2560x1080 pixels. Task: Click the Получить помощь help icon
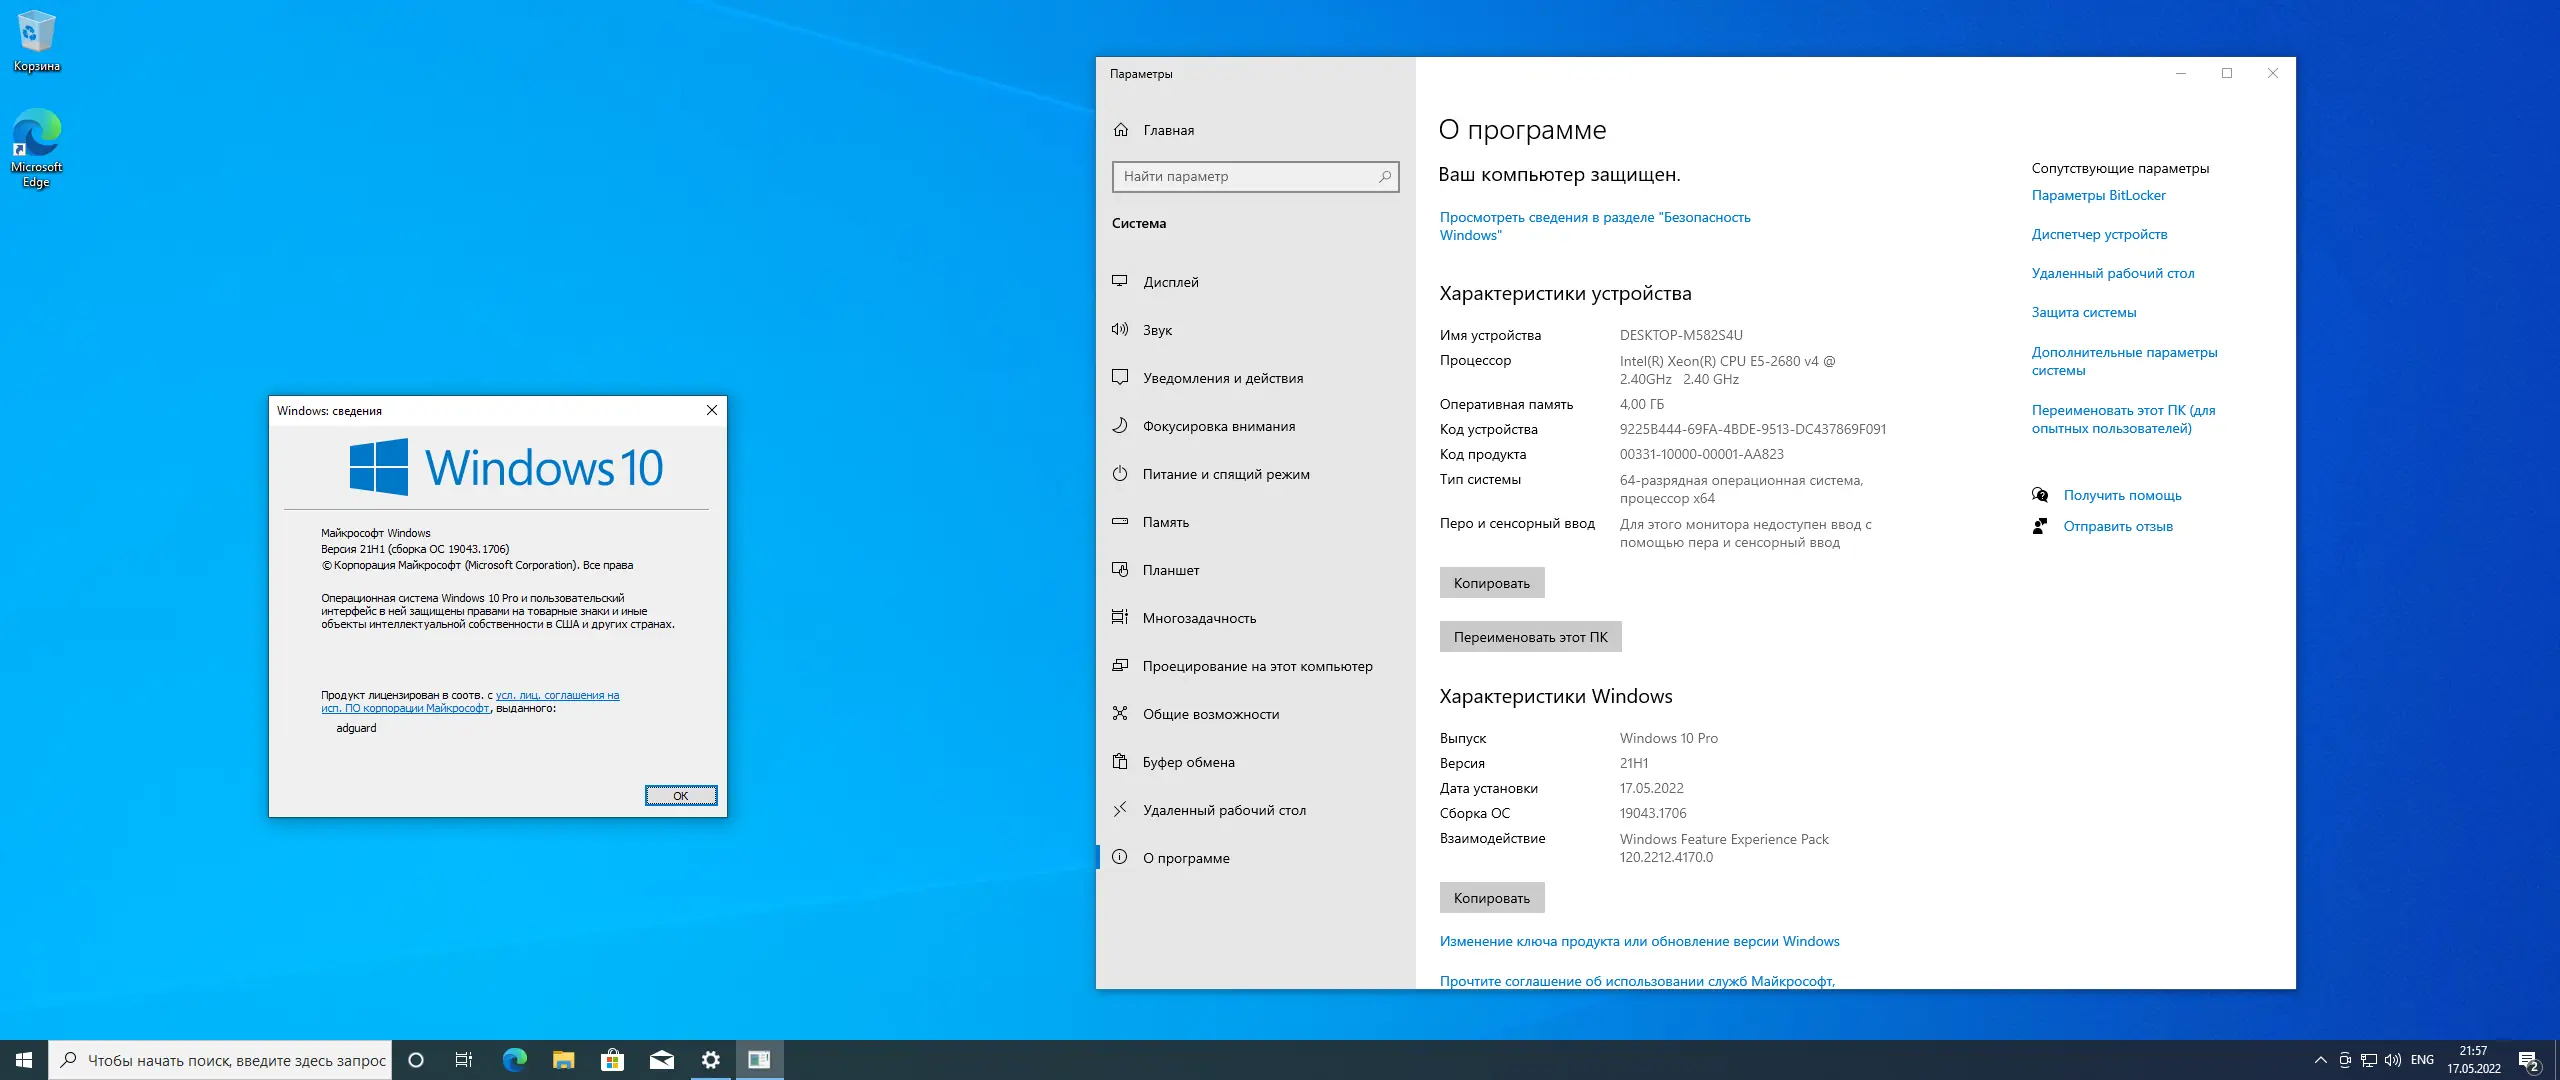2040,494
